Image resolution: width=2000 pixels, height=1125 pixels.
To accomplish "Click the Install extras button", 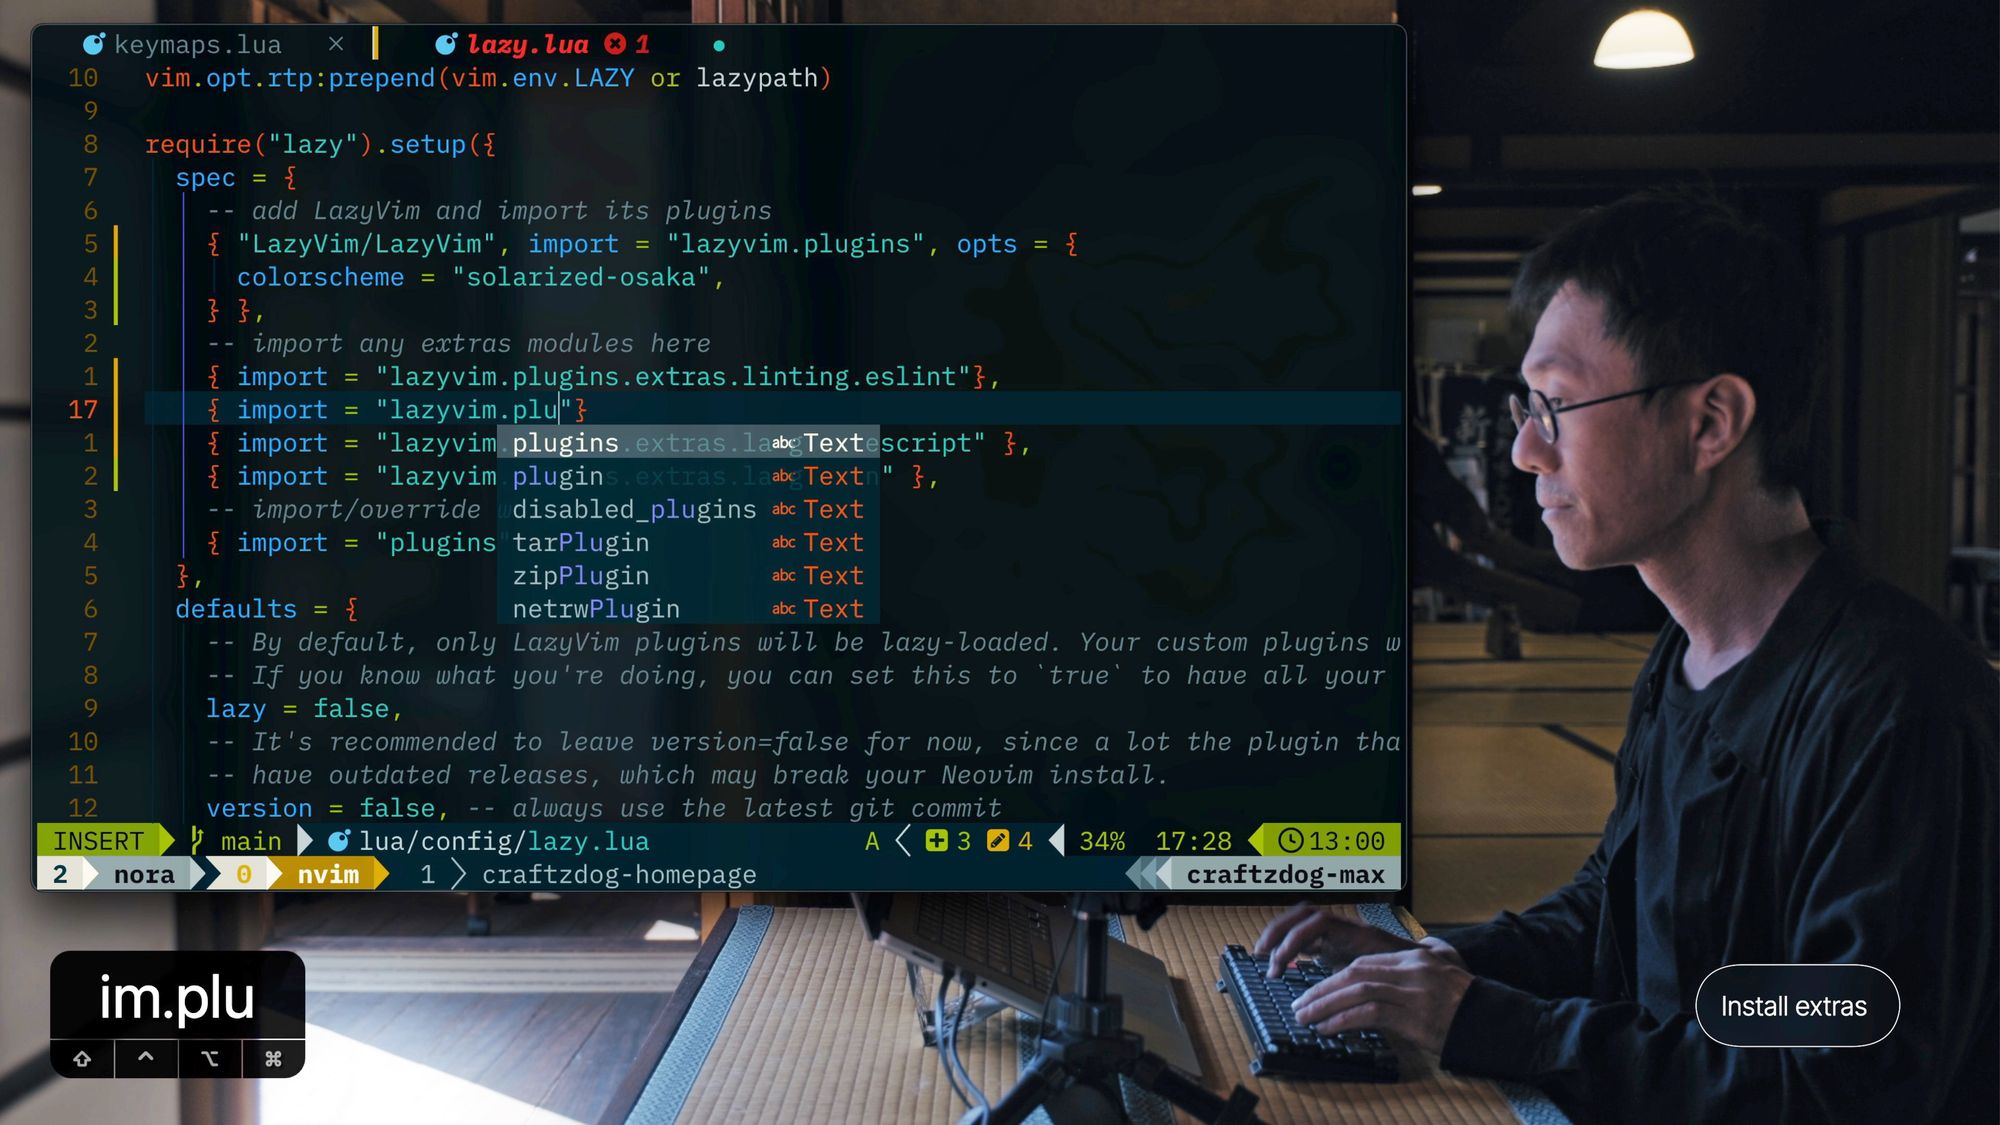I will click(x=1794, y=1004).
